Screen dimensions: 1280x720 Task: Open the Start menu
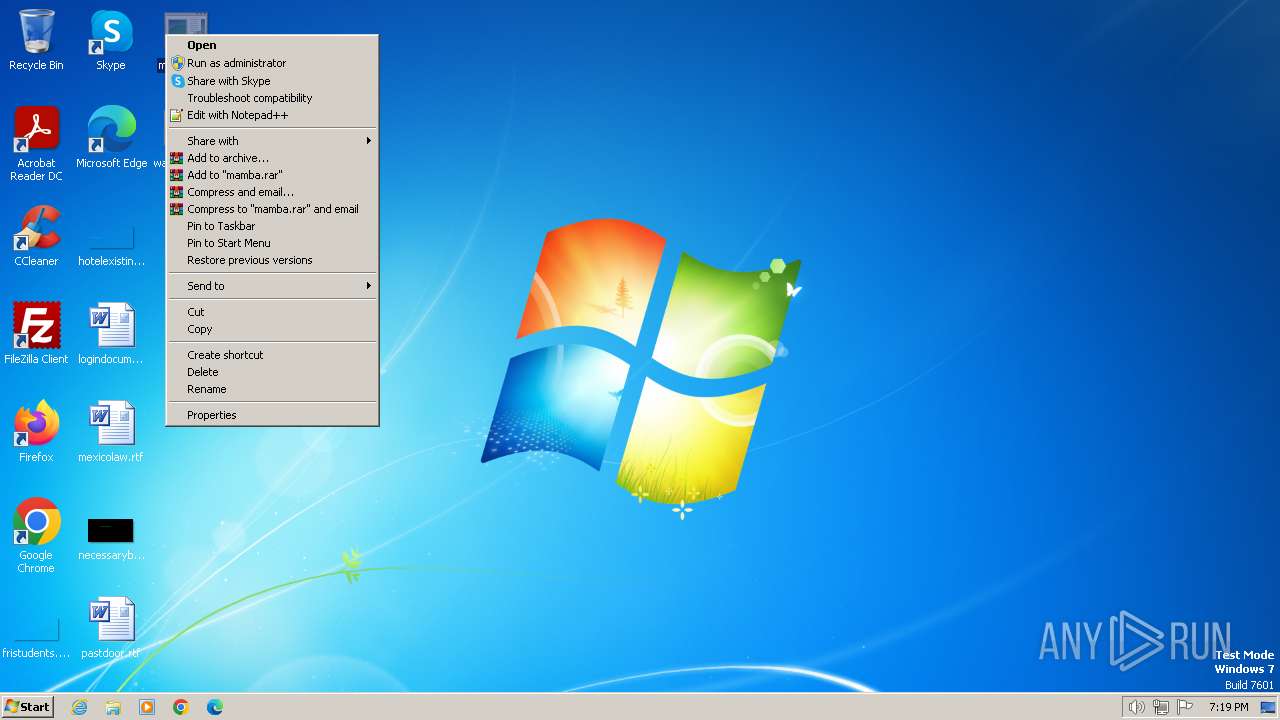tap(27, 707)
